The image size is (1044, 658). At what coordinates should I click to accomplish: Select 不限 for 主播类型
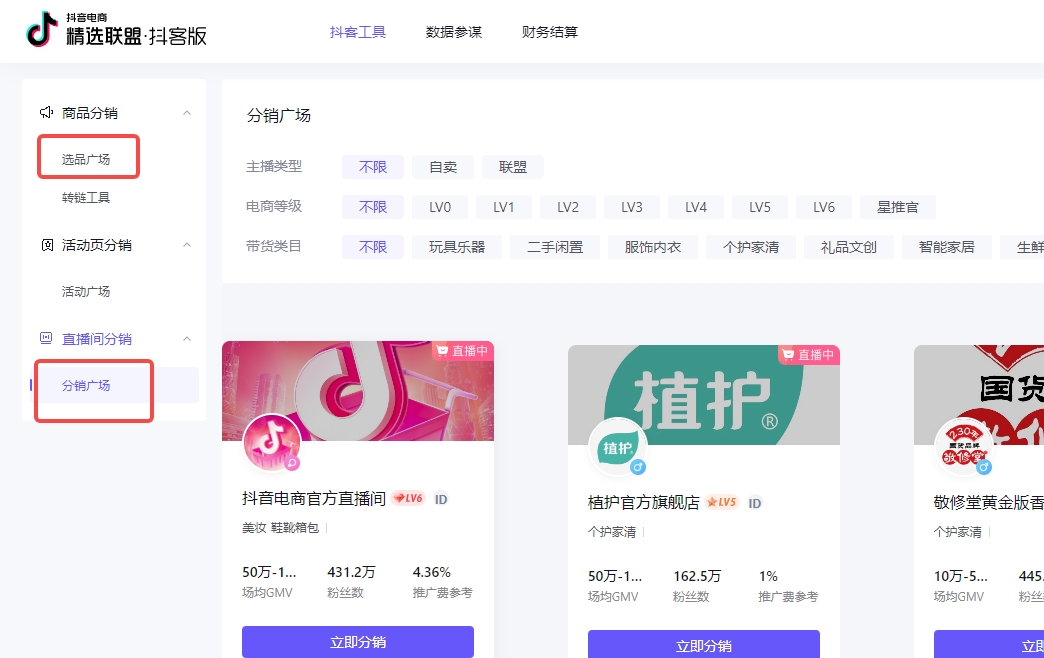click(x=373, y=167)
